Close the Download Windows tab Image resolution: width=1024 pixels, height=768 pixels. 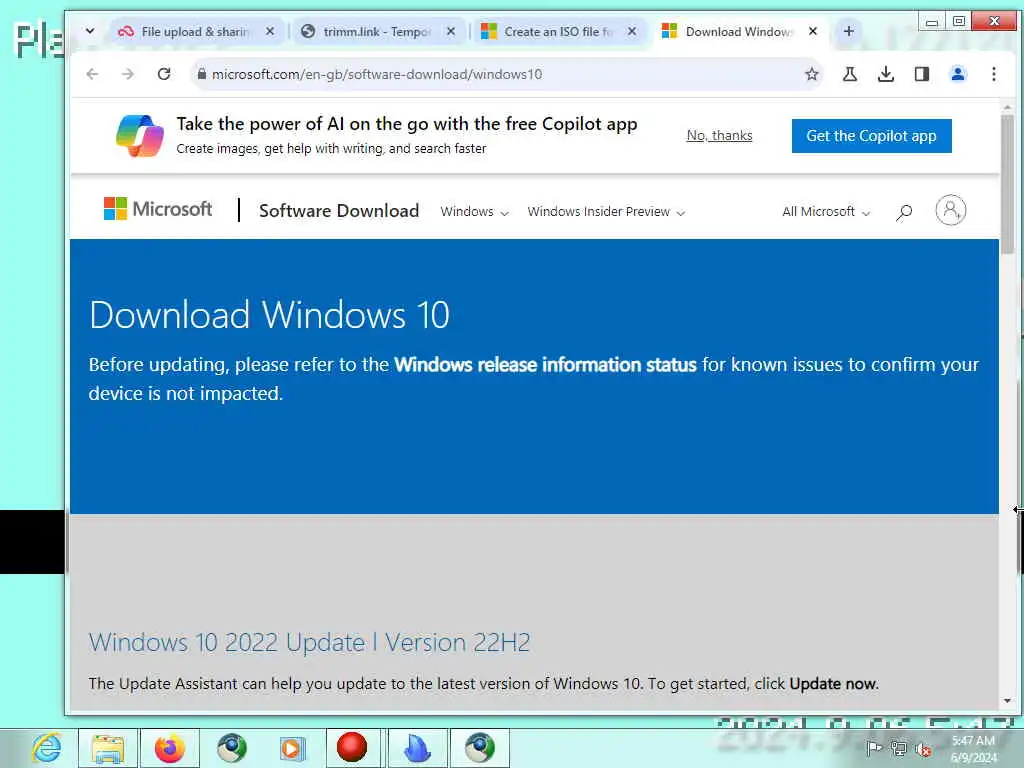coord(812,31)
